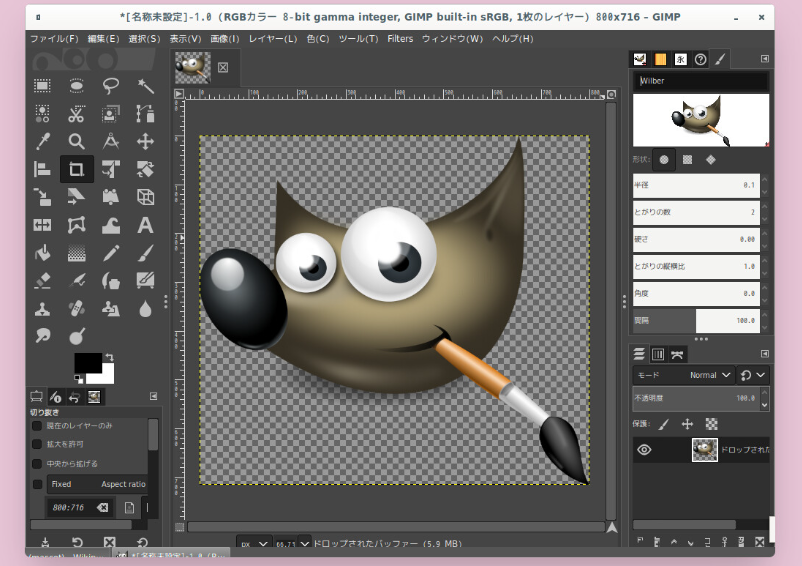Select the Text tool
802x566 pixels.
click(x=145, y=225)
